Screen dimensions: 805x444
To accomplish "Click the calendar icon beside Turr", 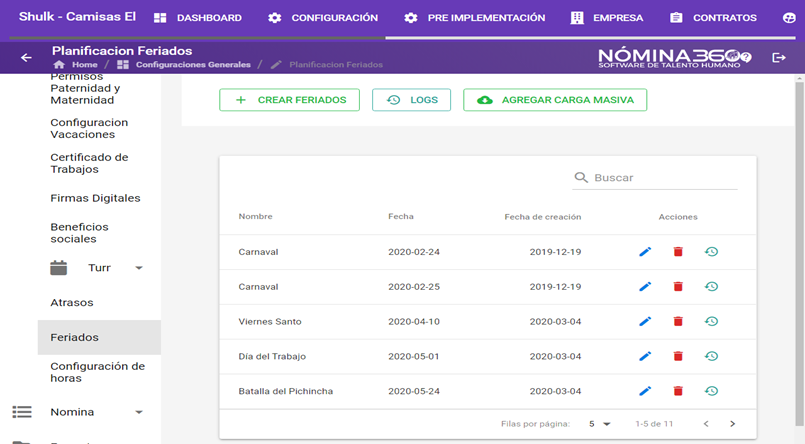I will coord(59,268).
